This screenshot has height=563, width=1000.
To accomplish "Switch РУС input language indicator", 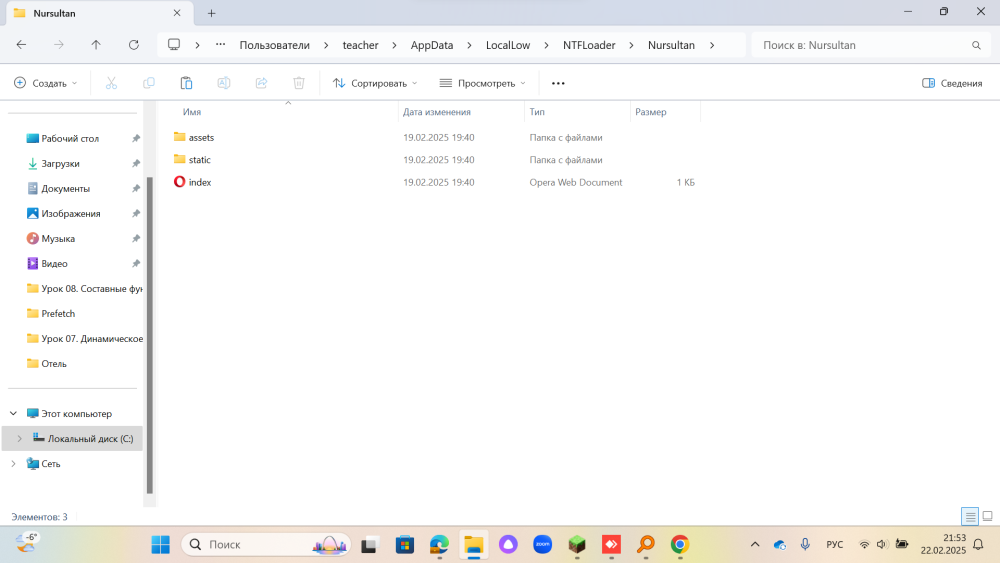I will (834, 545).
